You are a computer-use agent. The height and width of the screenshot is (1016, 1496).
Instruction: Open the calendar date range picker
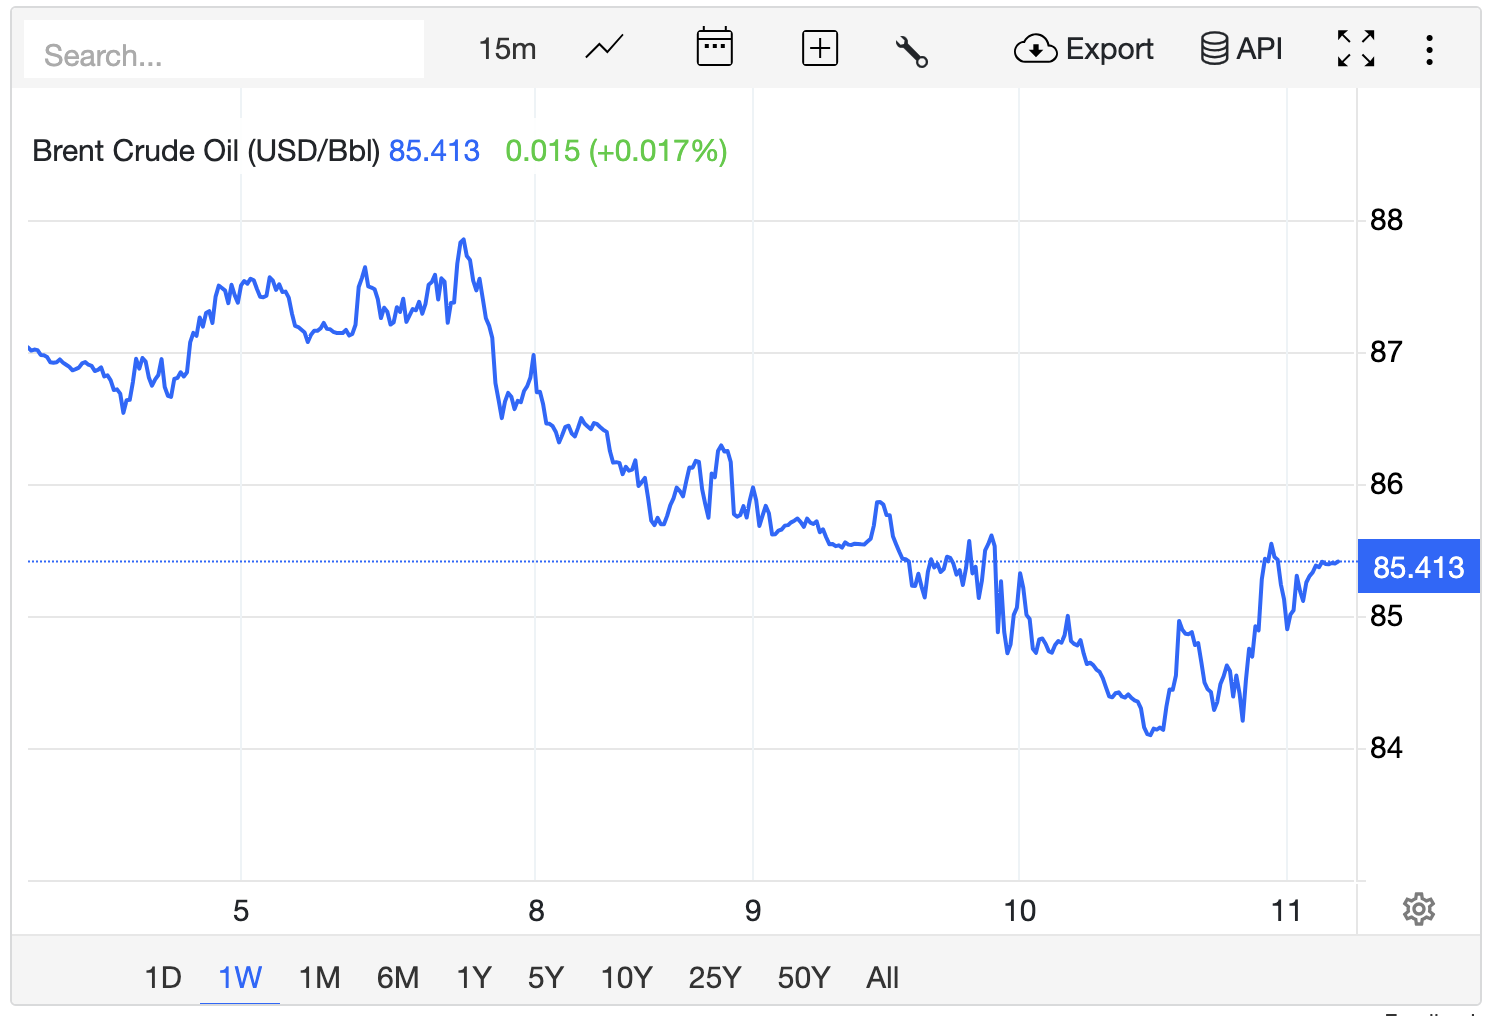click(714, 48)
